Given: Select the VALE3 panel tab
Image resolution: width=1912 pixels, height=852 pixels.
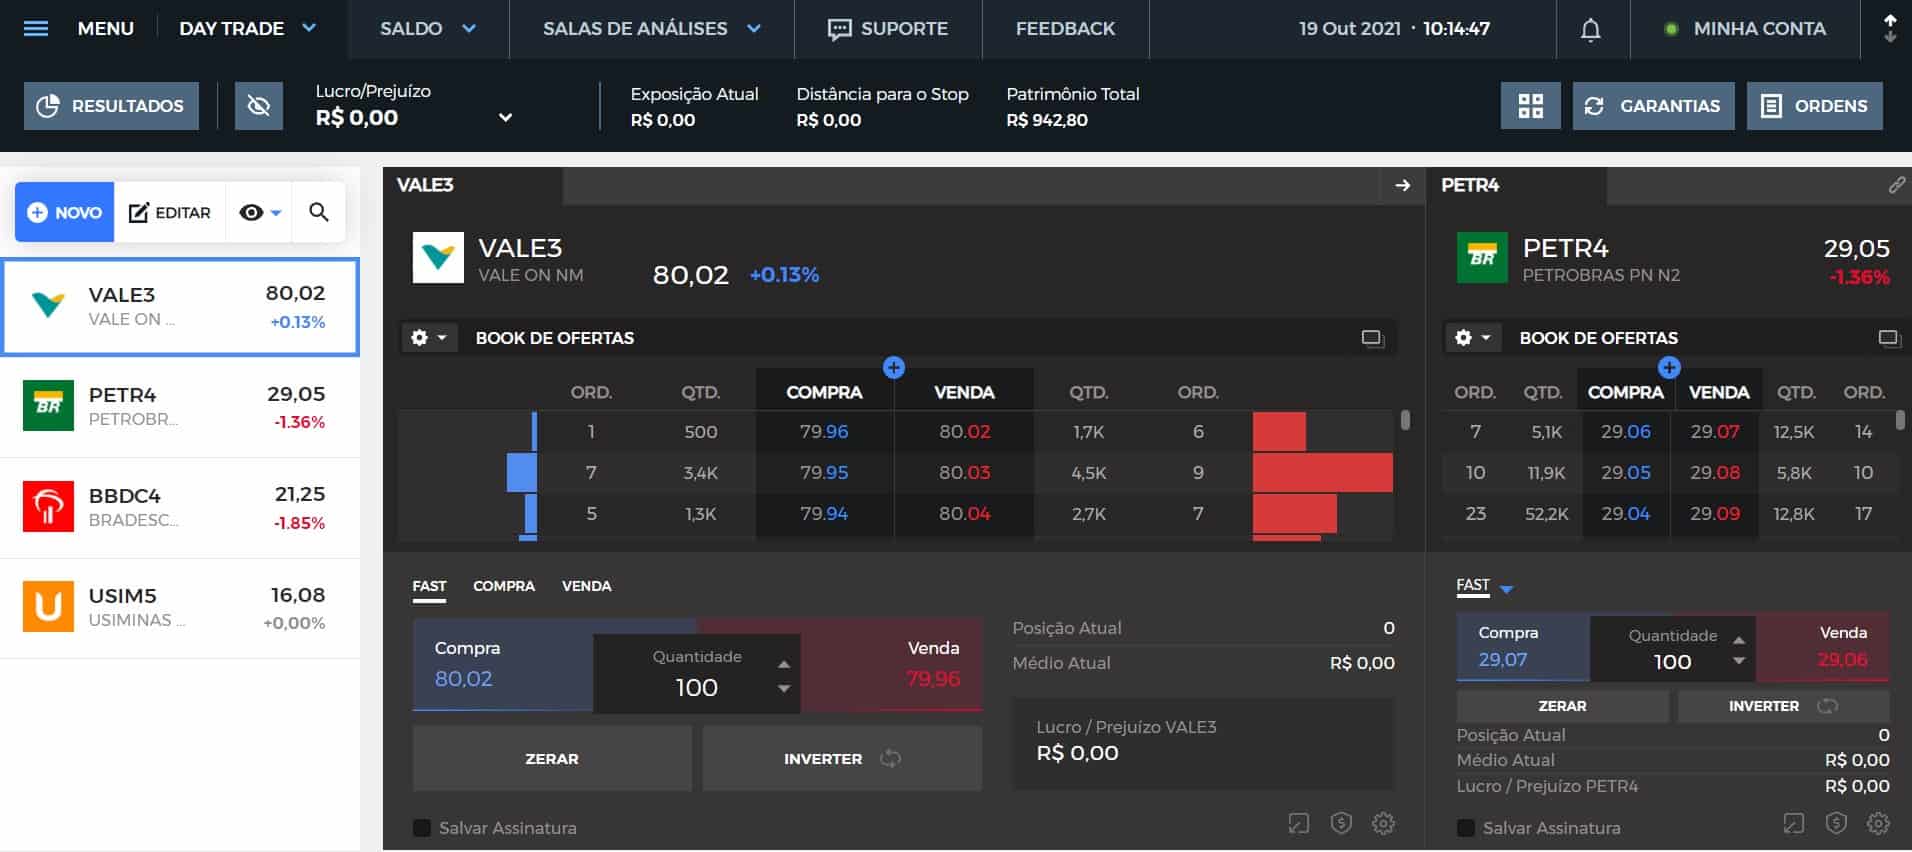Looking at the screenshot, I should [472, 185].
